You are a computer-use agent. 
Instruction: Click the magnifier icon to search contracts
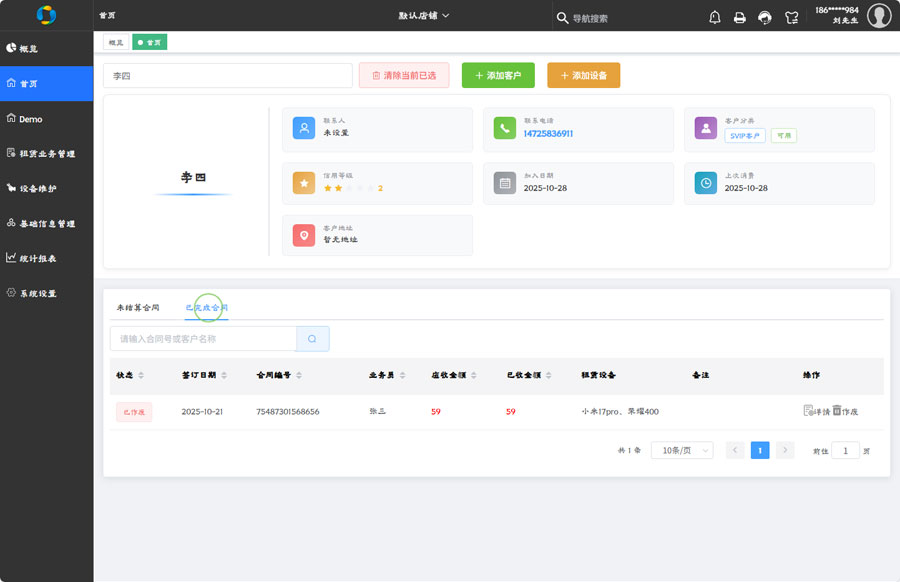(x=312, y=339)
